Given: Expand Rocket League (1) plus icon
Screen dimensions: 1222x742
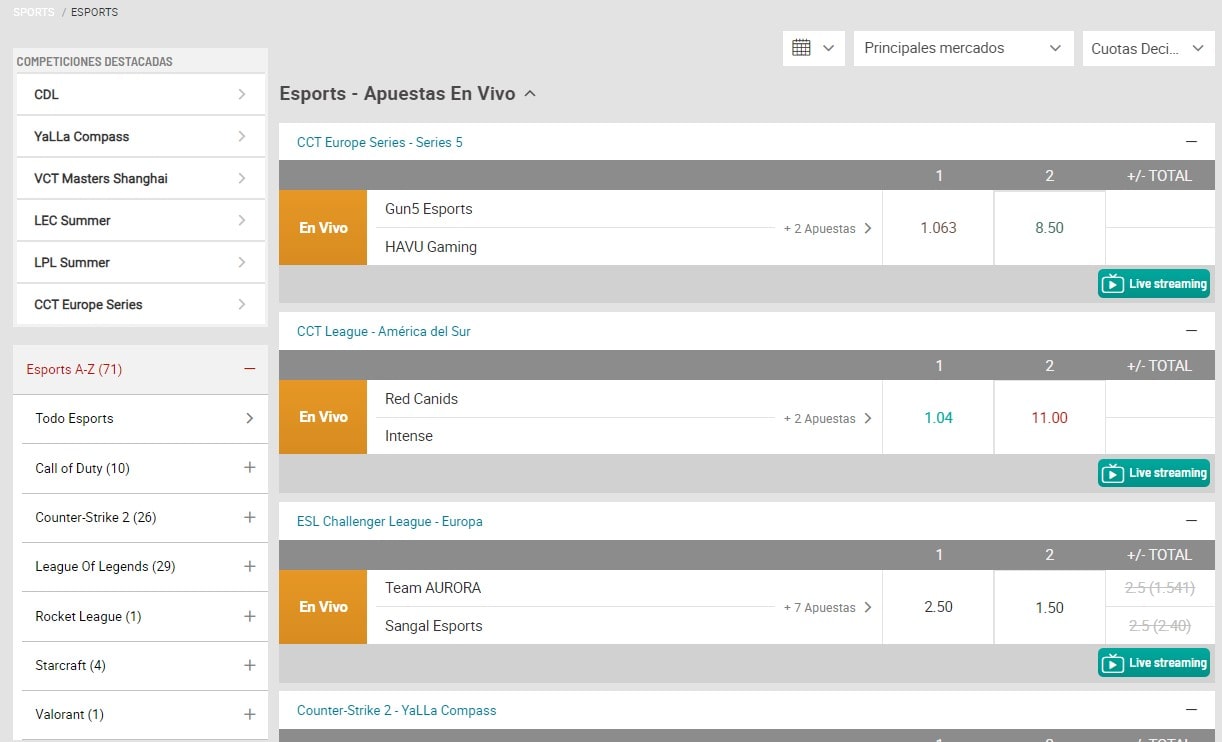Looking at the screenshot, I should (x=250, y=616).
